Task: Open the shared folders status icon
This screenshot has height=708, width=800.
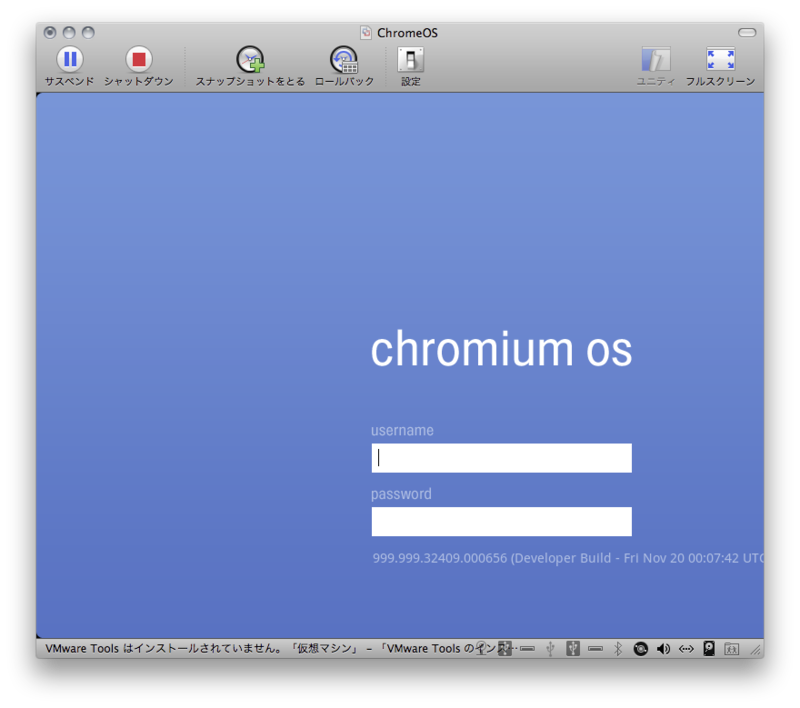Action: tap(731, 649)
